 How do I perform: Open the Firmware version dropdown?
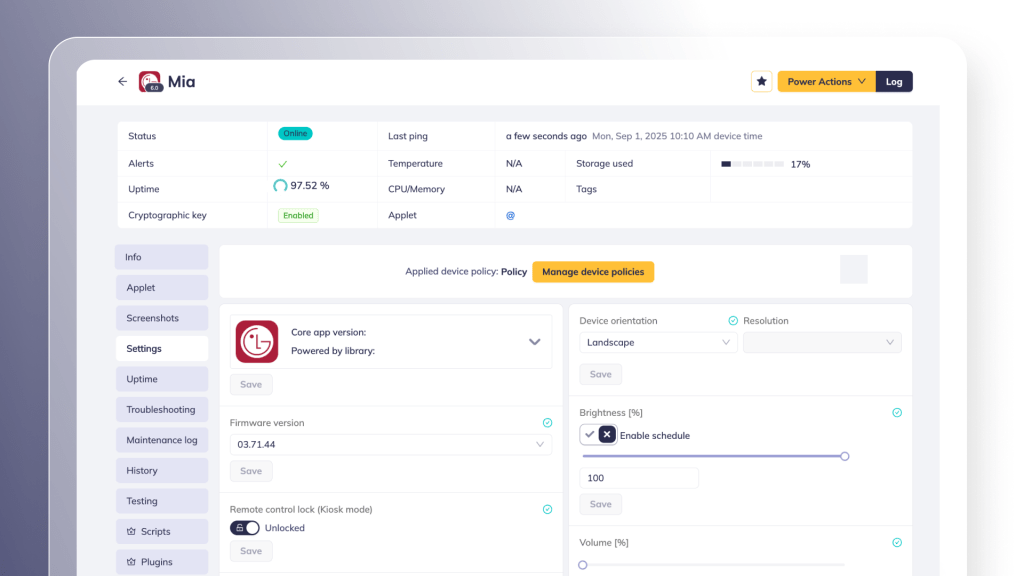(390, 444)
